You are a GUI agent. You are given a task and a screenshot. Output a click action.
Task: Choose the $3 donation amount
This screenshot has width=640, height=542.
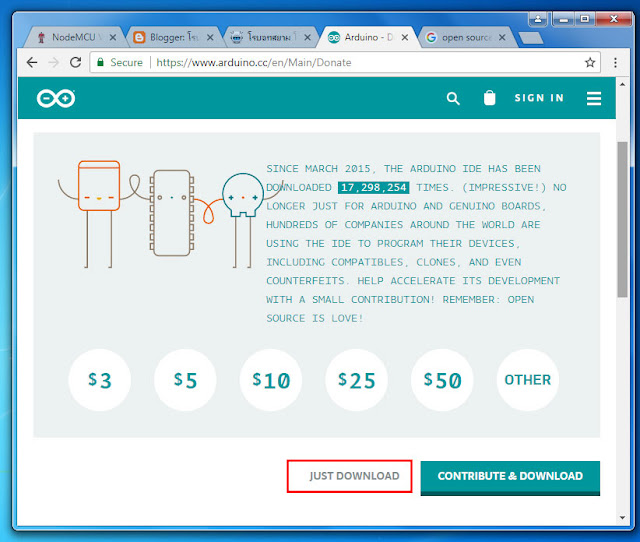pos(100,380)
